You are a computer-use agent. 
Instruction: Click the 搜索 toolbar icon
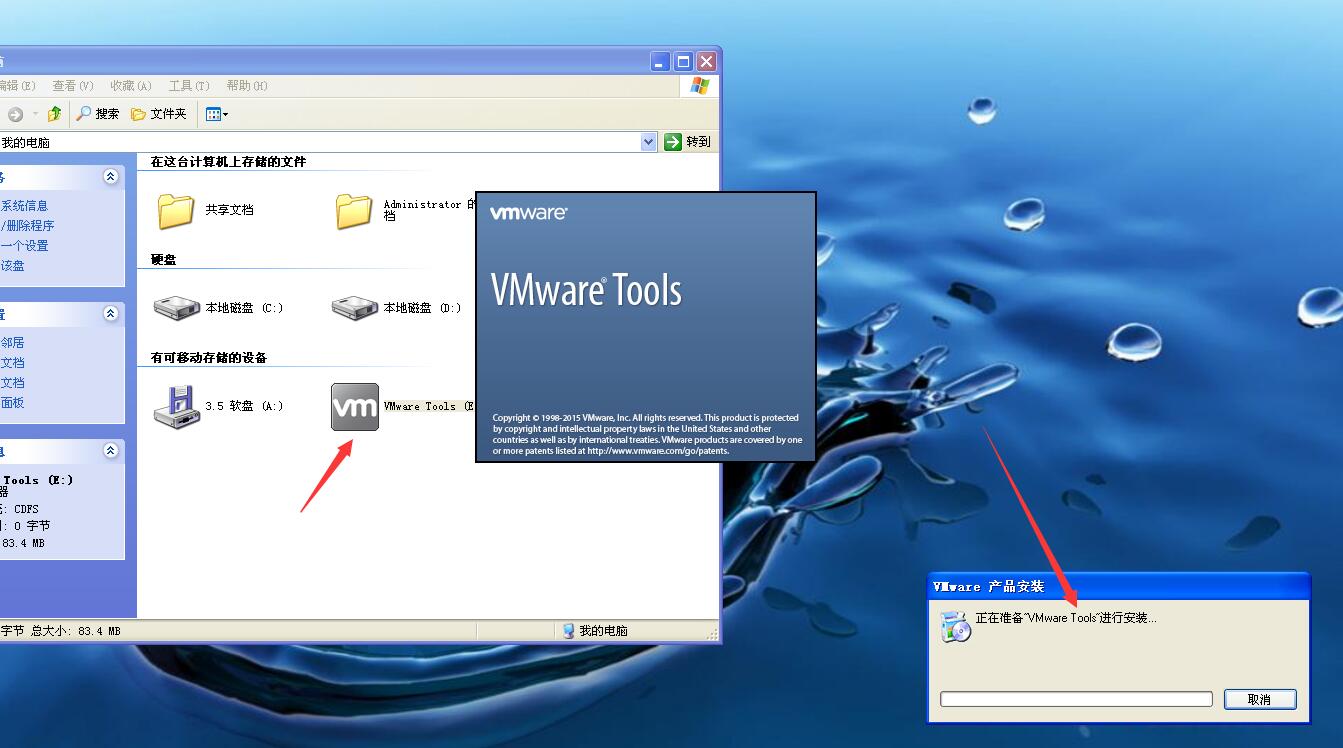click(x=97, y=113)
